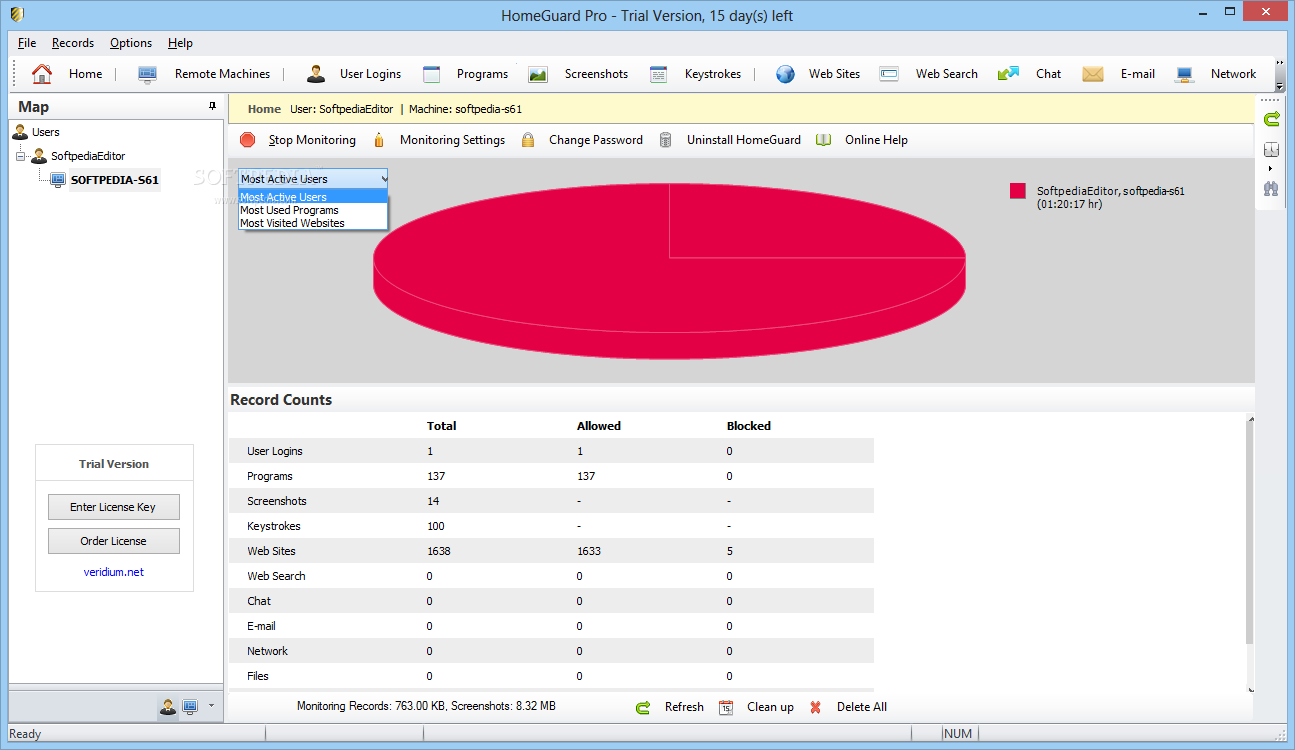Open the E-mail envelope icon
This screenshot has width=1295, height=750.
(x=1092, y=74)
